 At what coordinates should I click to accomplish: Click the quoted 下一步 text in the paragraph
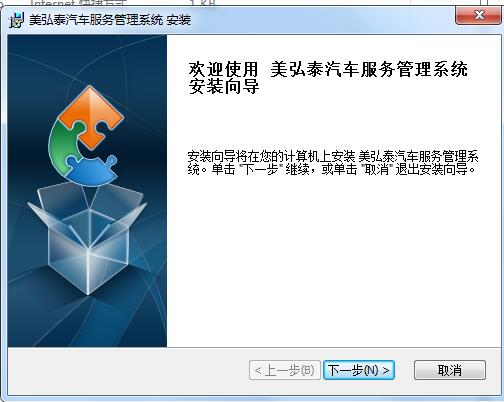pos(260,169)
